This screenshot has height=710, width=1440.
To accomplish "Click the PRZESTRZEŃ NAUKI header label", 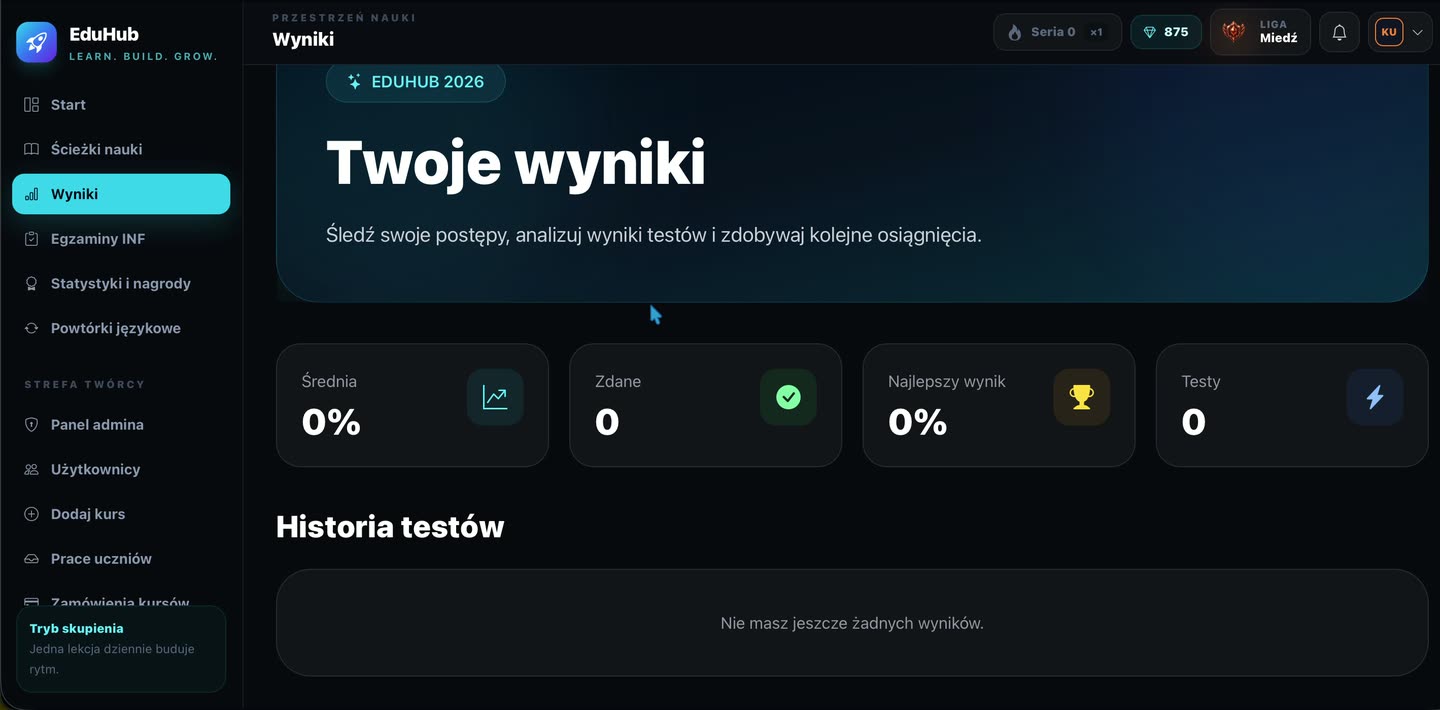I will [x=344, y=18].
